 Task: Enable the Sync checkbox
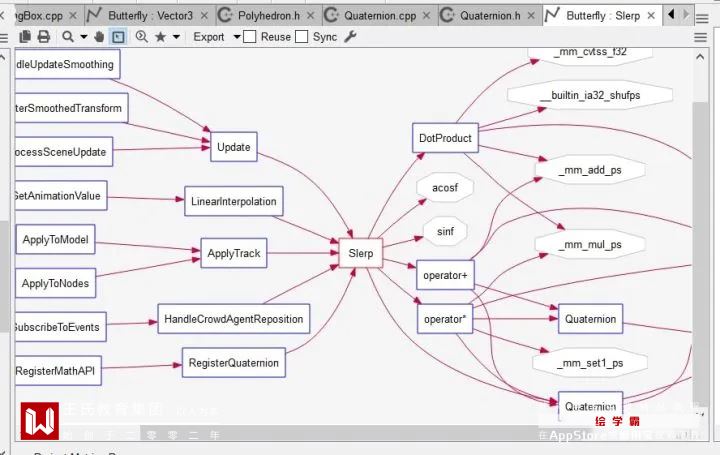click(301, 37)
